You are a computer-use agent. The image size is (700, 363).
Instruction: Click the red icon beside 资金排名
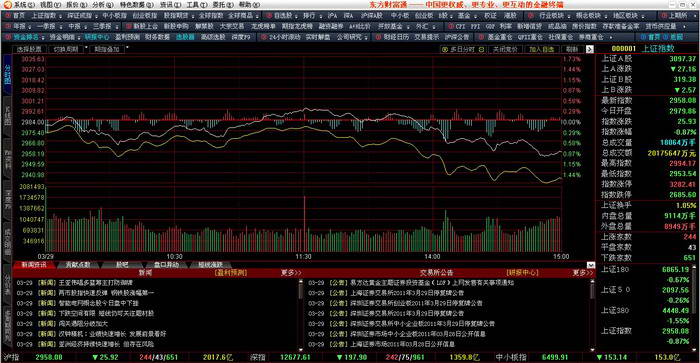(8, 37)
